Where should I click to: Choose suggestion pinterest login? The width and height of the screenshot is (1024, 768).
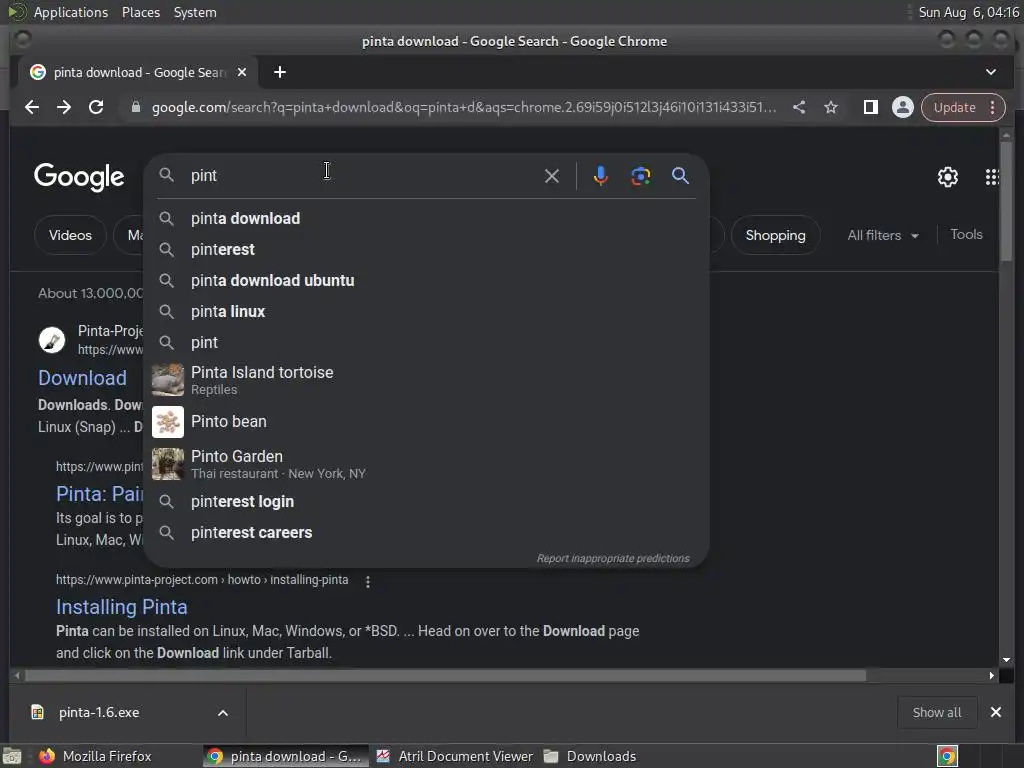point(426,502)
